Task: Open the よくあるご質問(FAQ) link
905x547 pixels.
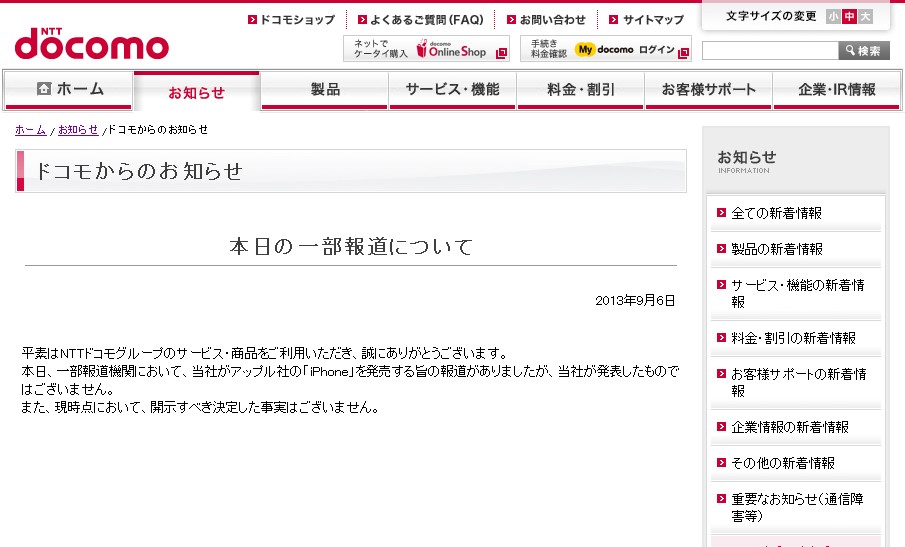Action: [x=427, y=20]
